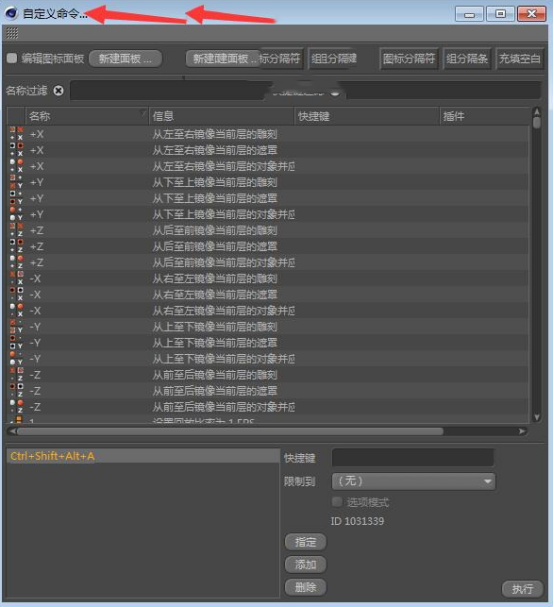
Task: Click the 插件 column header
Action: (485, 116)
